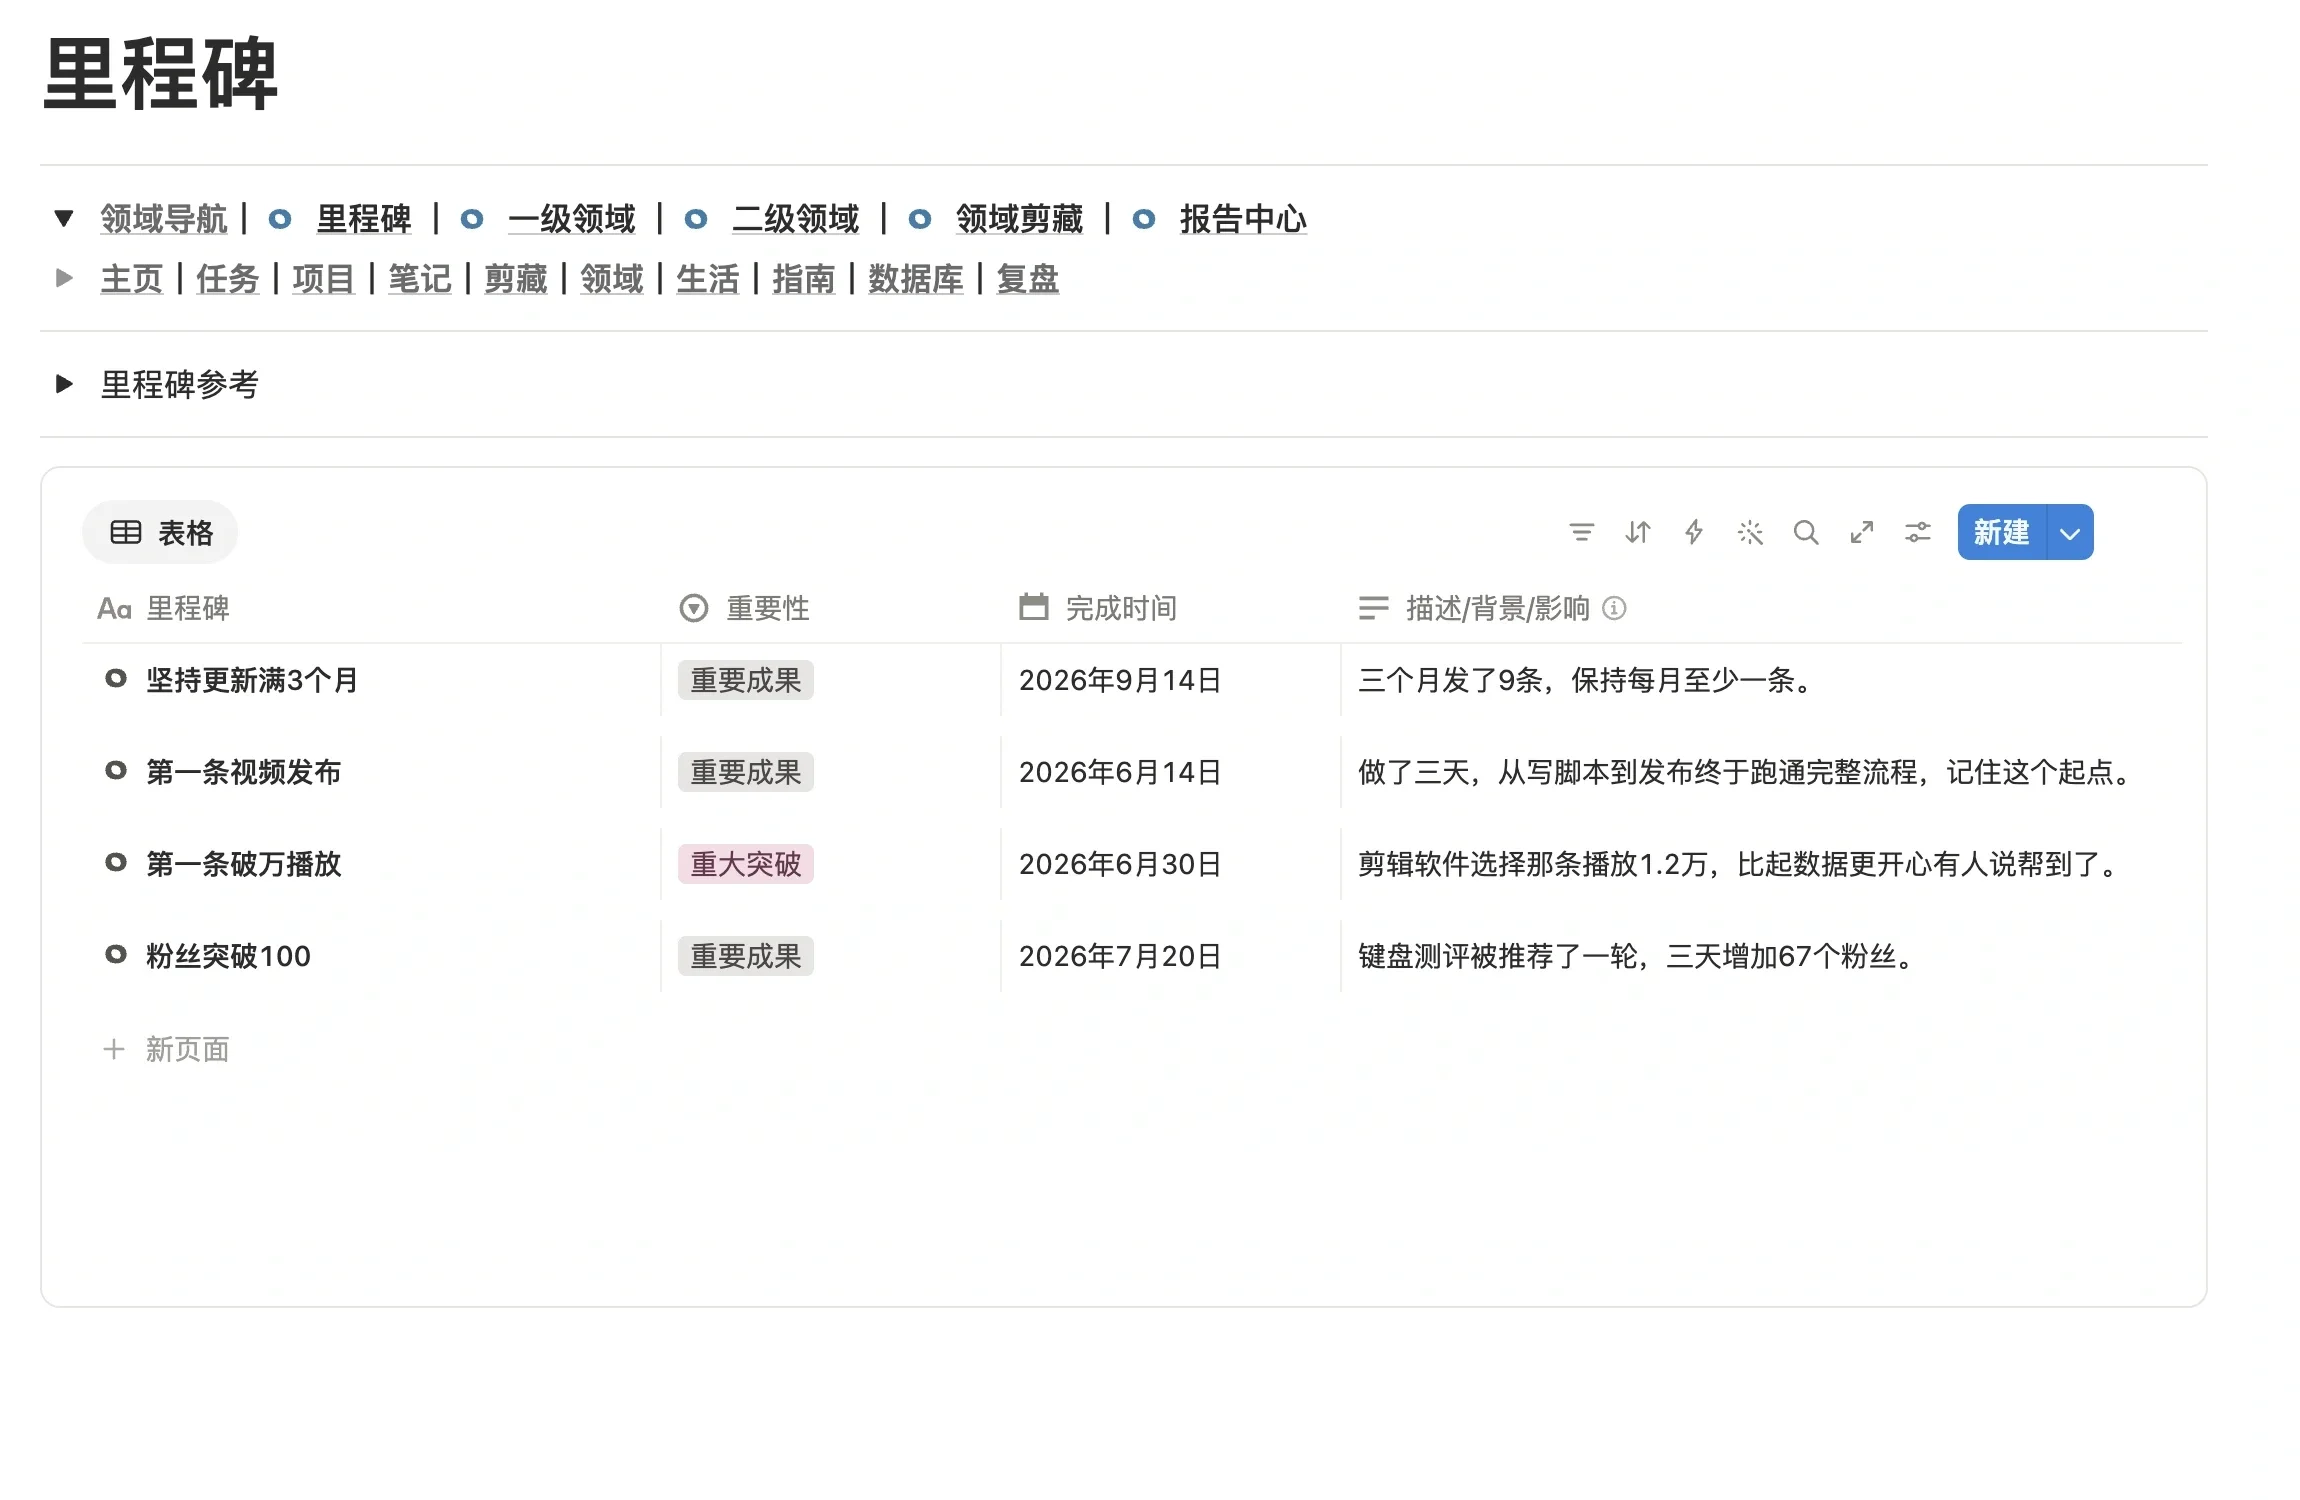Open the database search magnifier icon
Image resolution: width=2300 pixels, height=1500 pixels.
point(1805,532)
